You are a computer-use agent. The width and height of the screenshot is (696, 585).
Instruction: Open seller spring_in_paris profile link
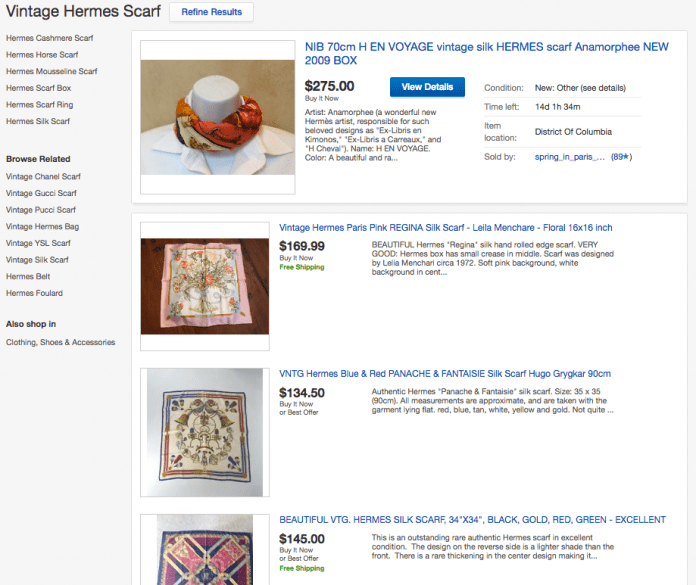point(570,157)
